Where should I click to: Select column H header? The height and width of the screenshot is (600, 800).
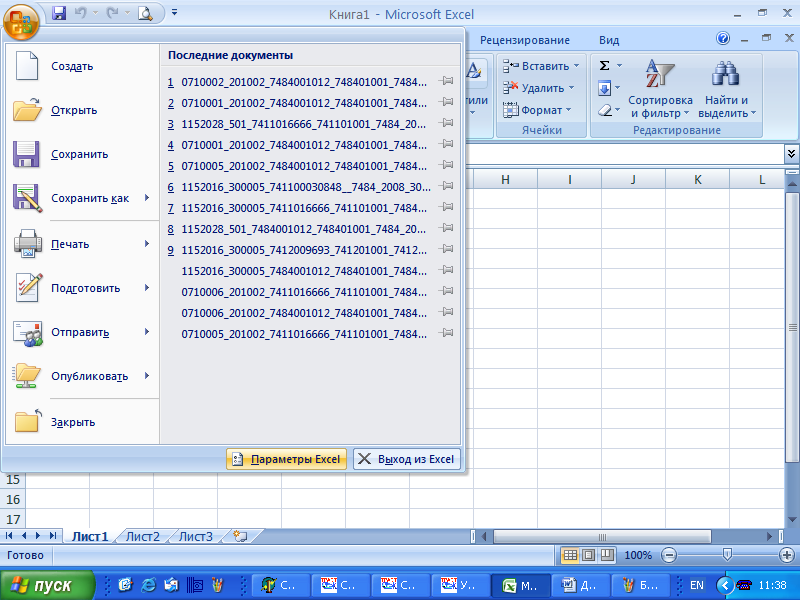click(505, 180)
